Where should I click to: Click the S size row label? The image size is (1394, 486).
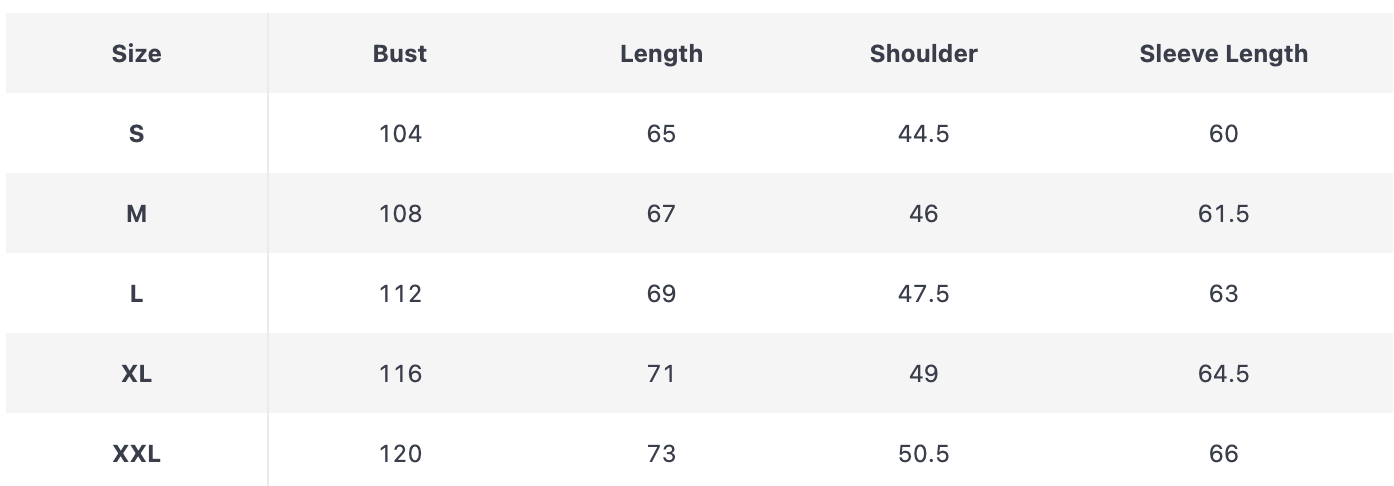tap(137, 134)
